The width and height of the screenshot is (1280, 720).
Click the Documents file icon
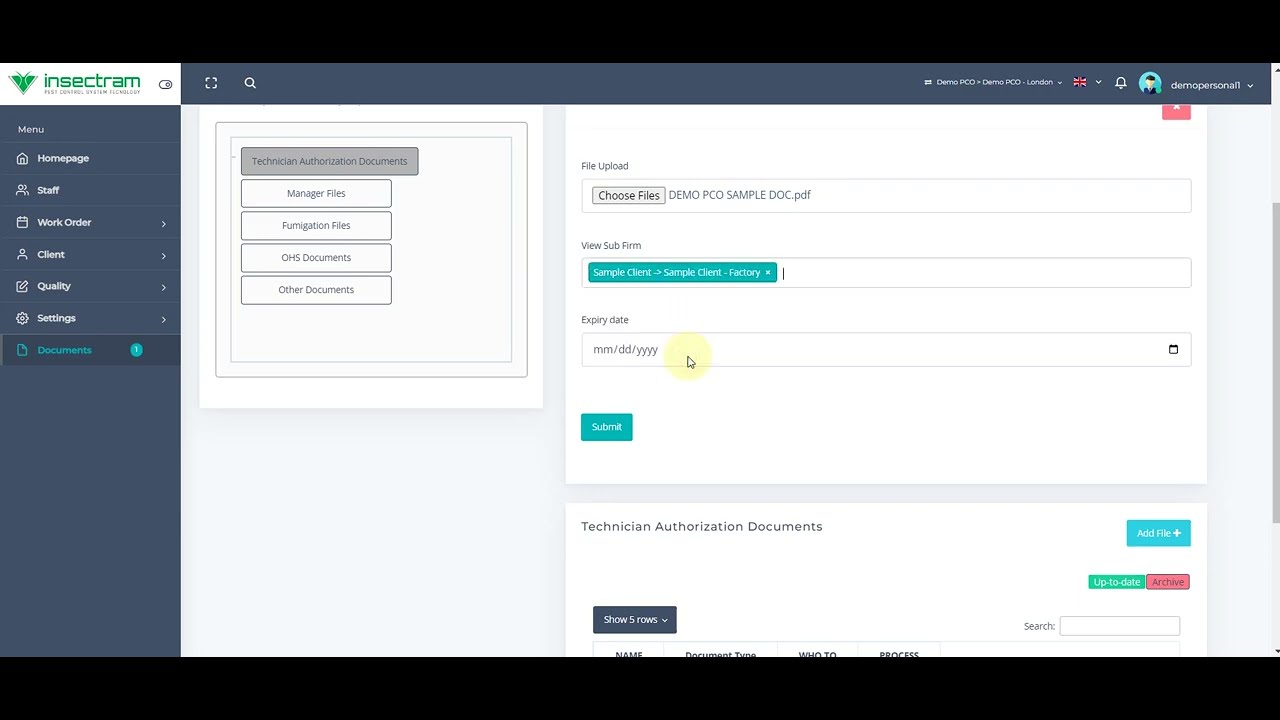point(22,350)
